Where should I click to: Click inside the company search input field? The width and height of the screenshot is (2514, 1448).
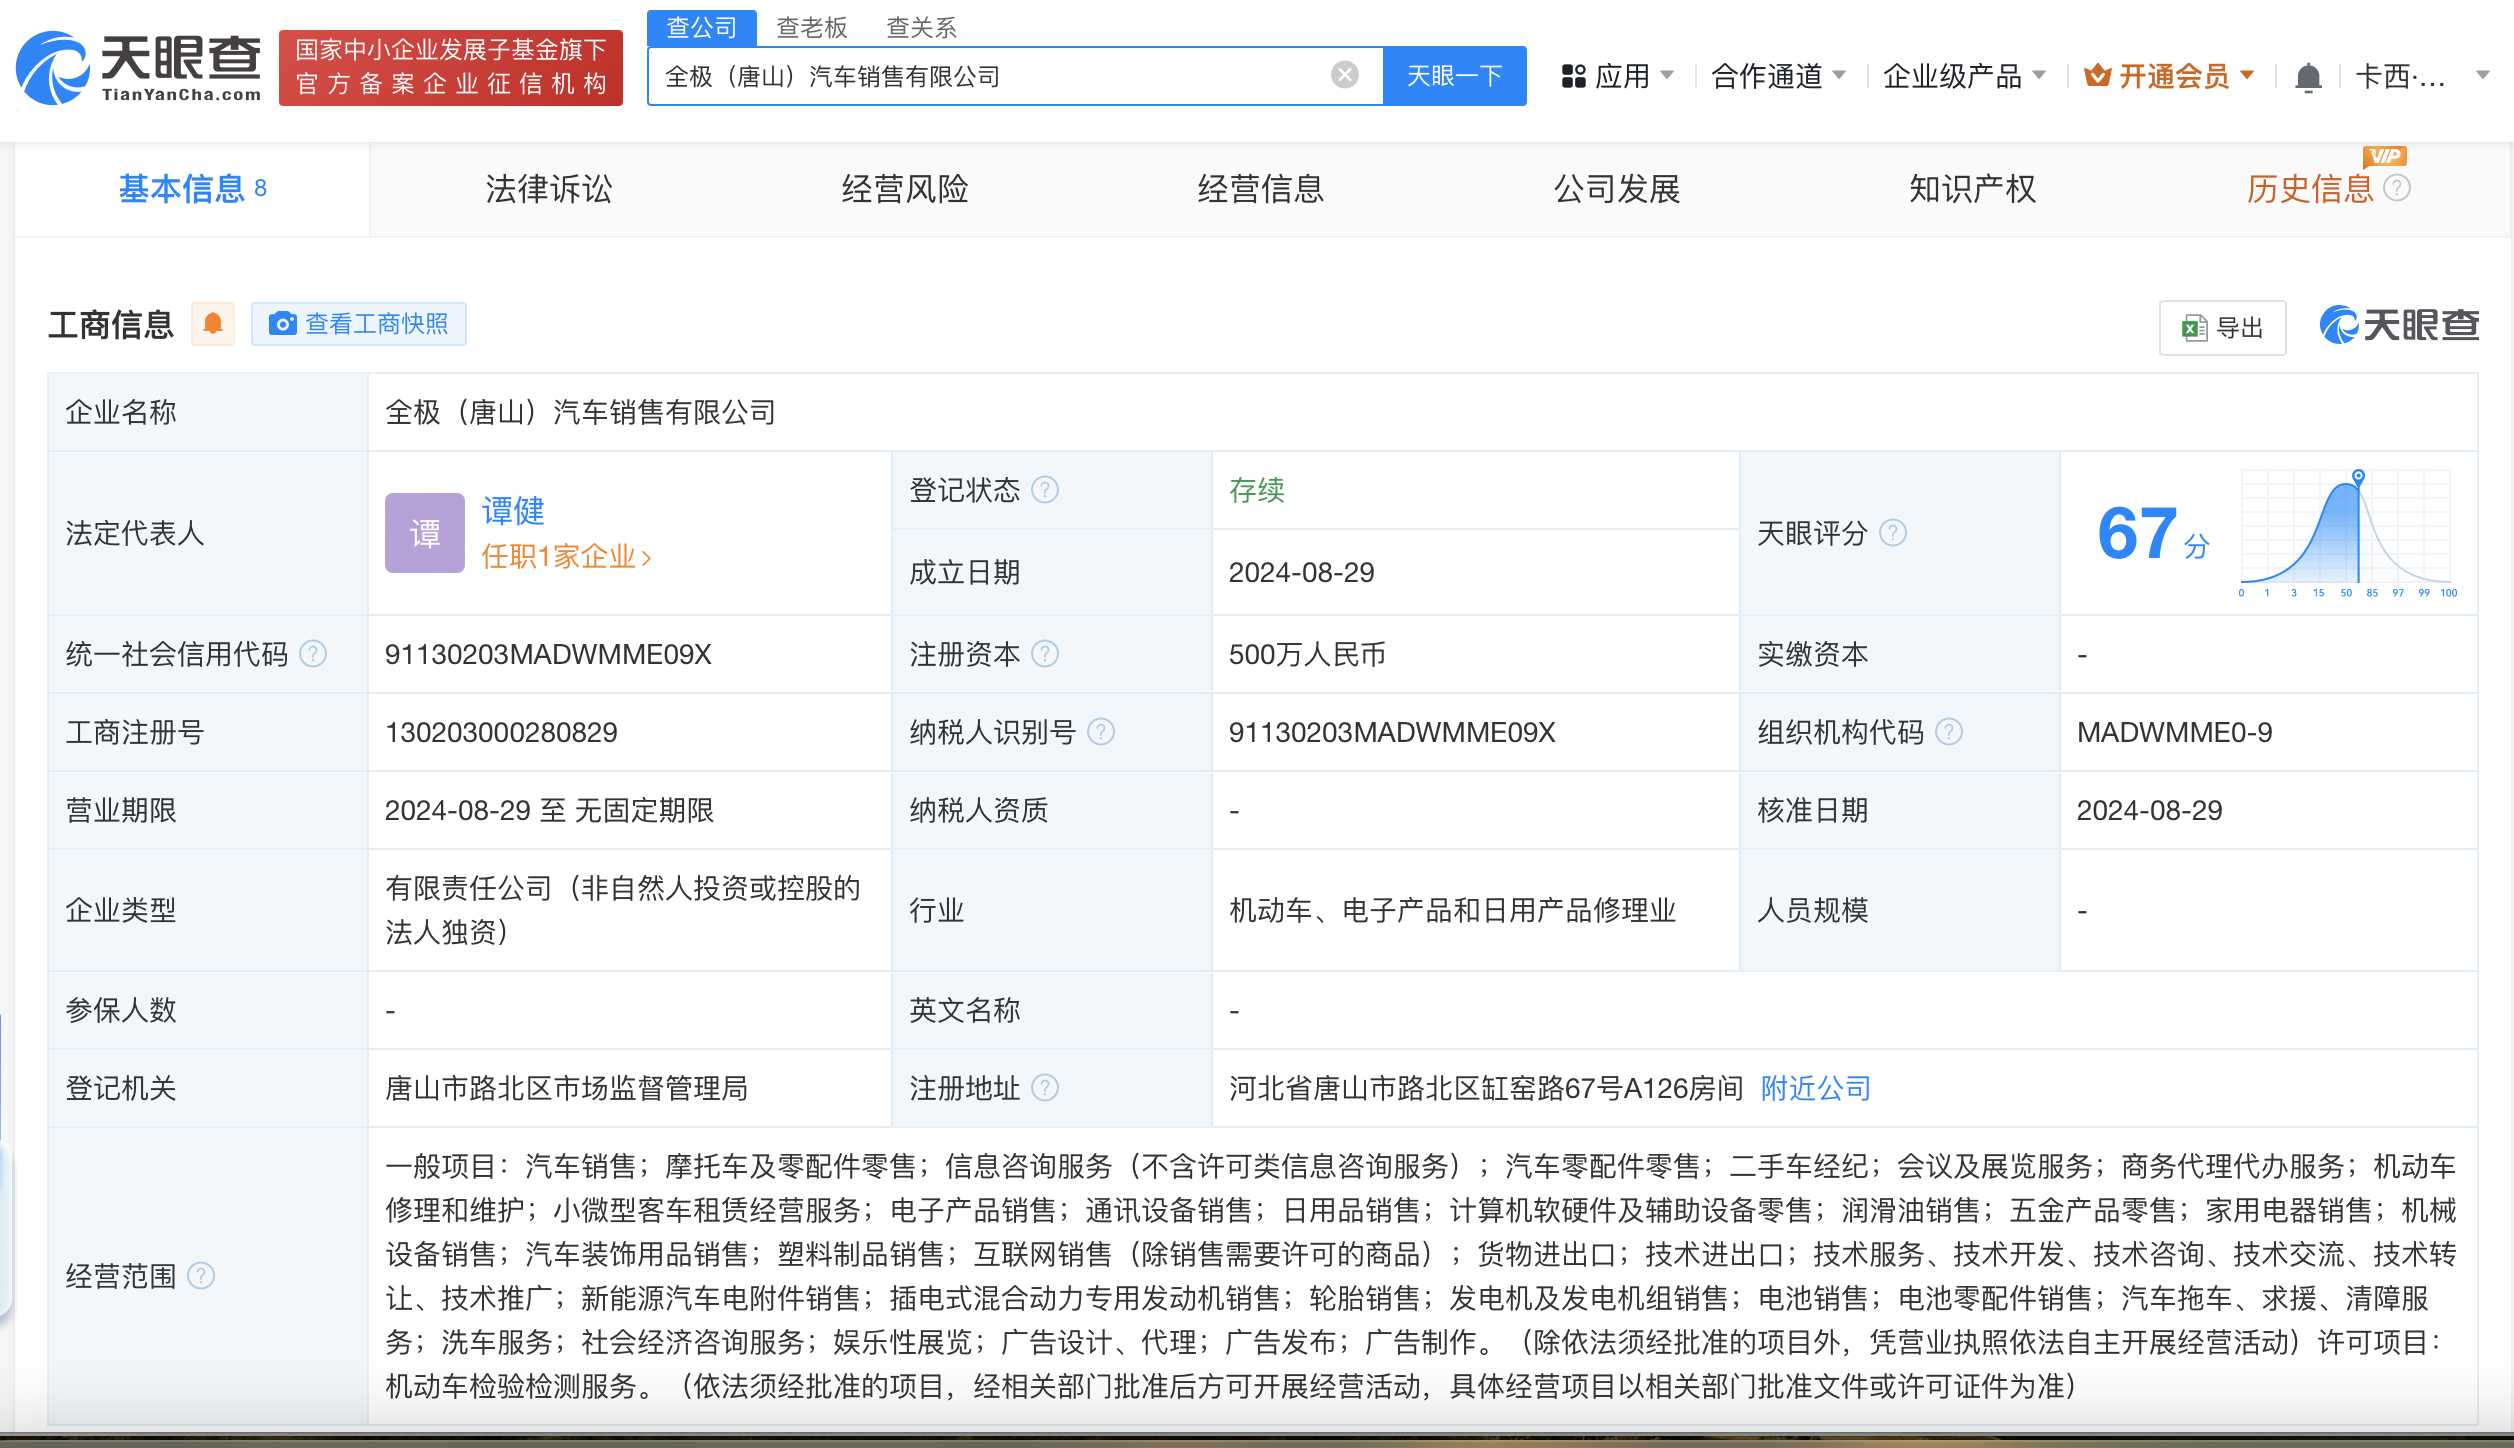pos(1000,75)
